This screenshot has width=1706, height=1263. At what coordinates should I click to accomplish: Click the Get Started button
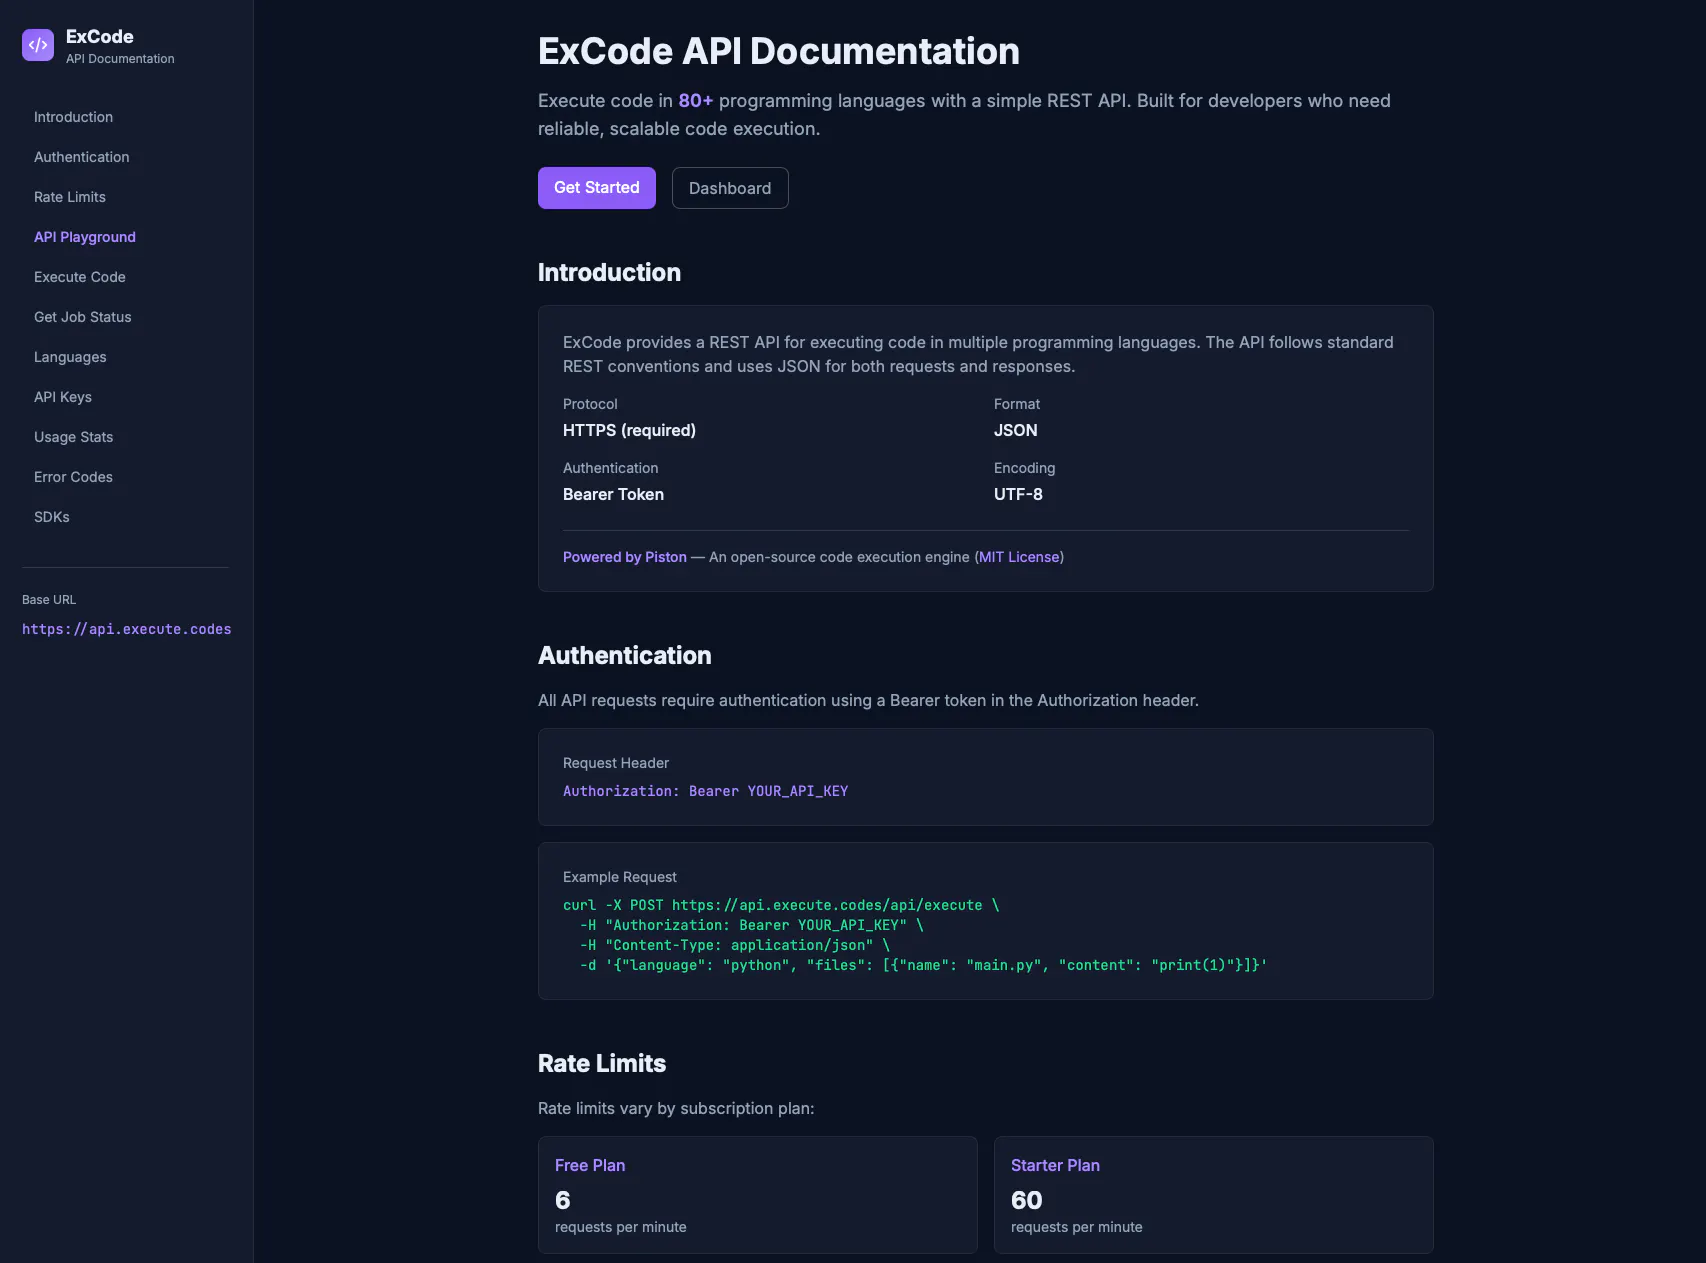[597, 188]
